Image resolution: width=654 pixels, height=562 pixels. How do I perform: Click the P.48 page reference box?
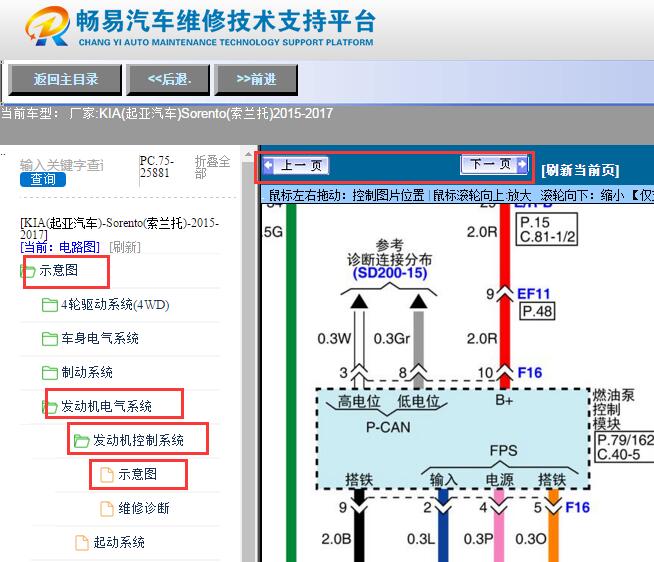537,311
